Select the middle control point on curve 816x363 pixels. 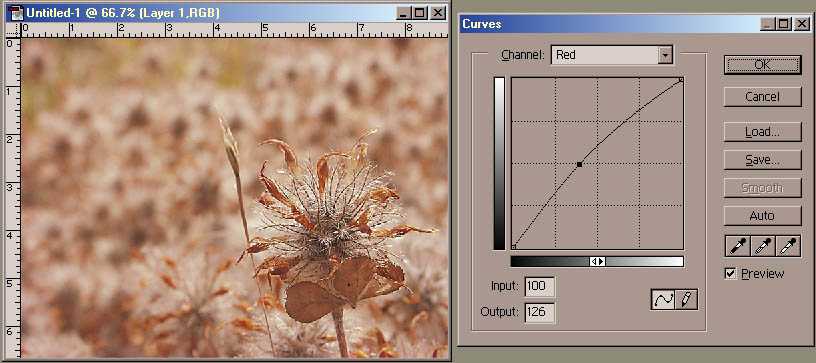(x=579, y=164)
